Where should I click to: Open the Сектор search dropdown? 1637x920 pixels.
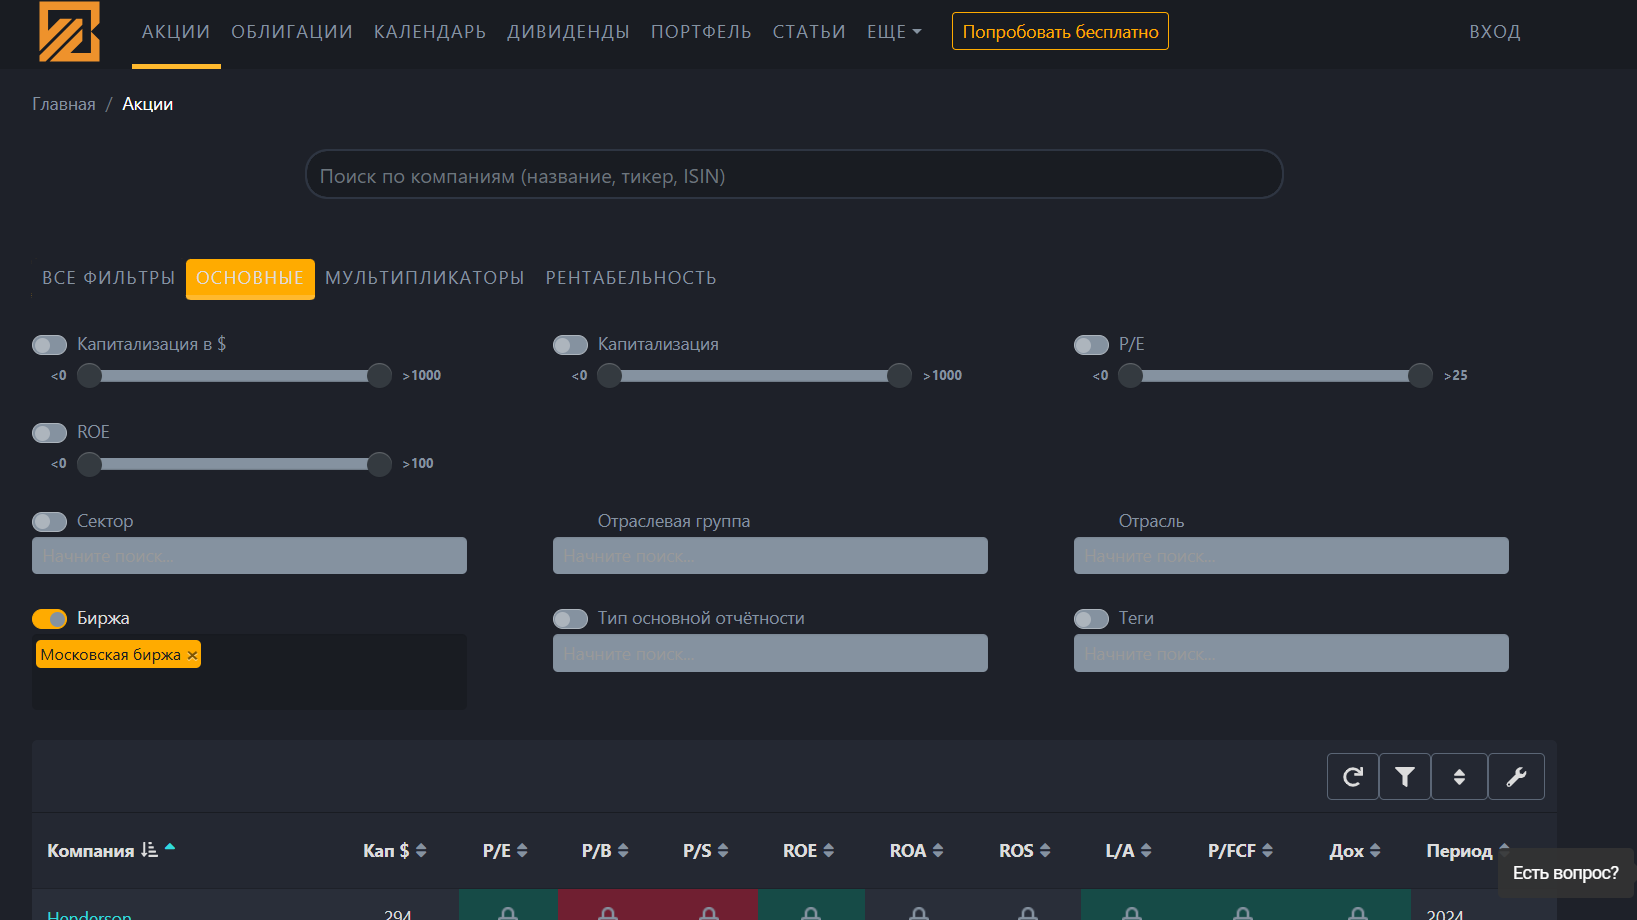249,556
